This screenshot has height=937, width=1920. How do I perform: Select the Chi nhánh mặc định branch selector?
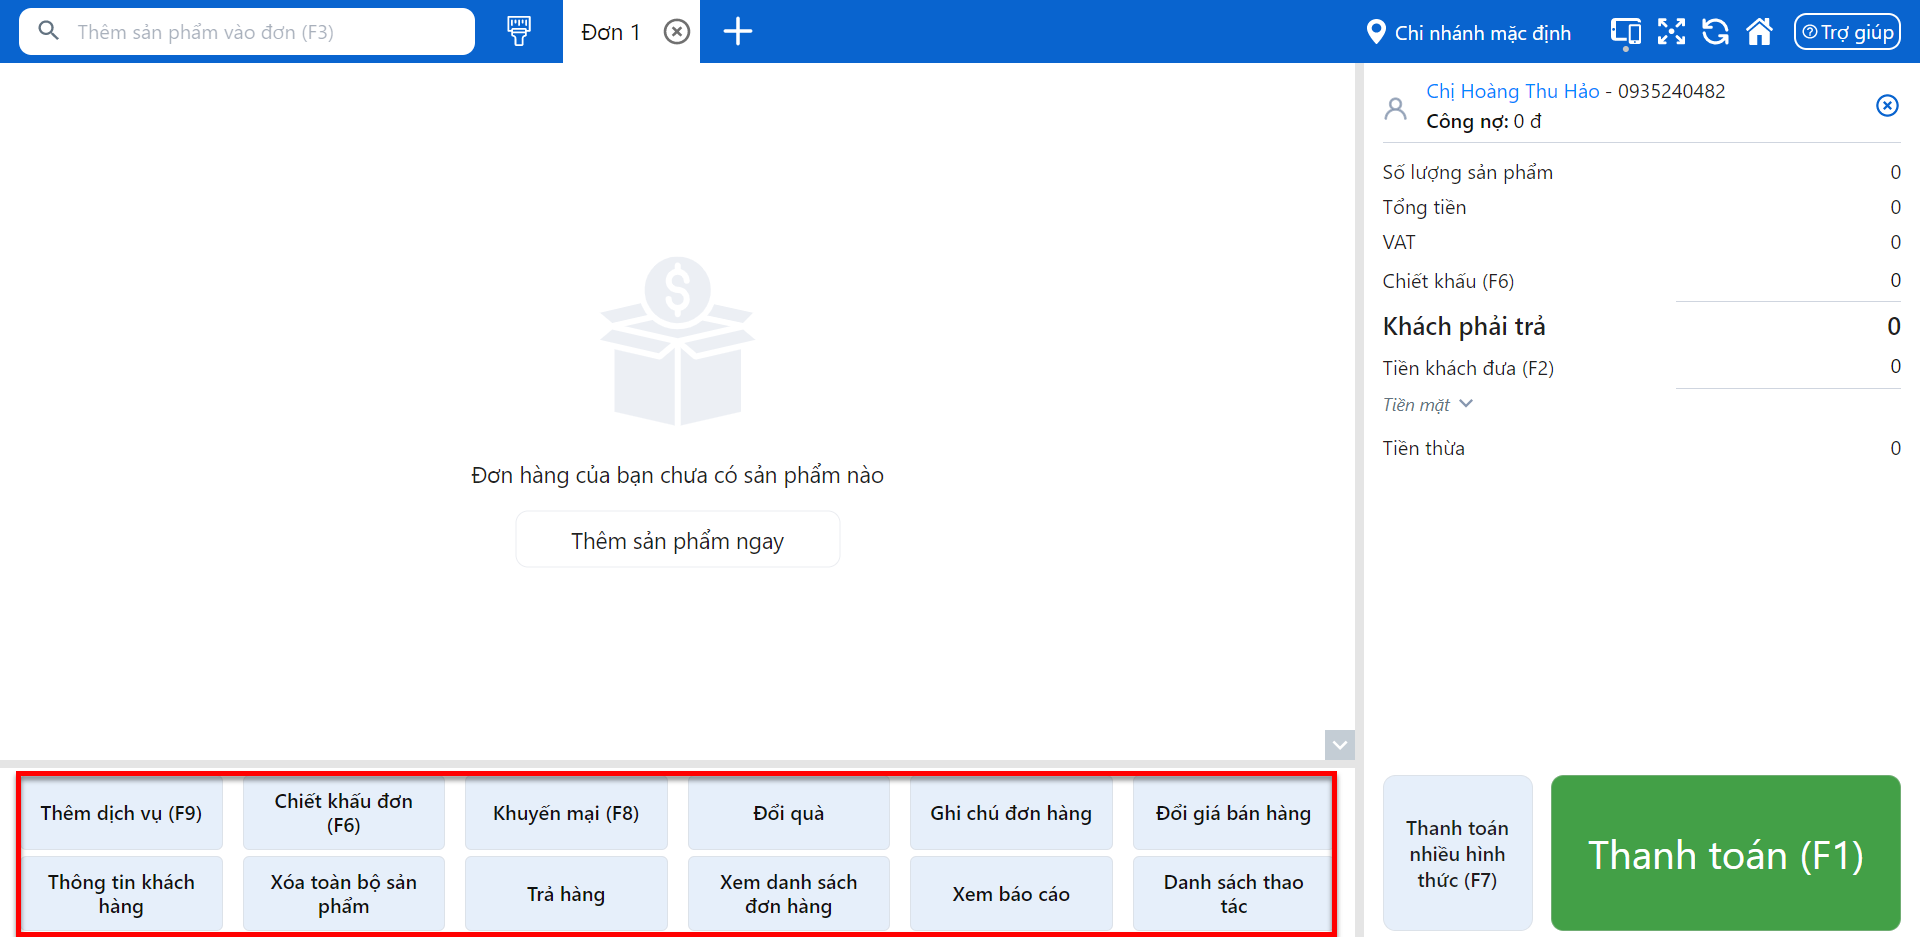coord(1469,33)
